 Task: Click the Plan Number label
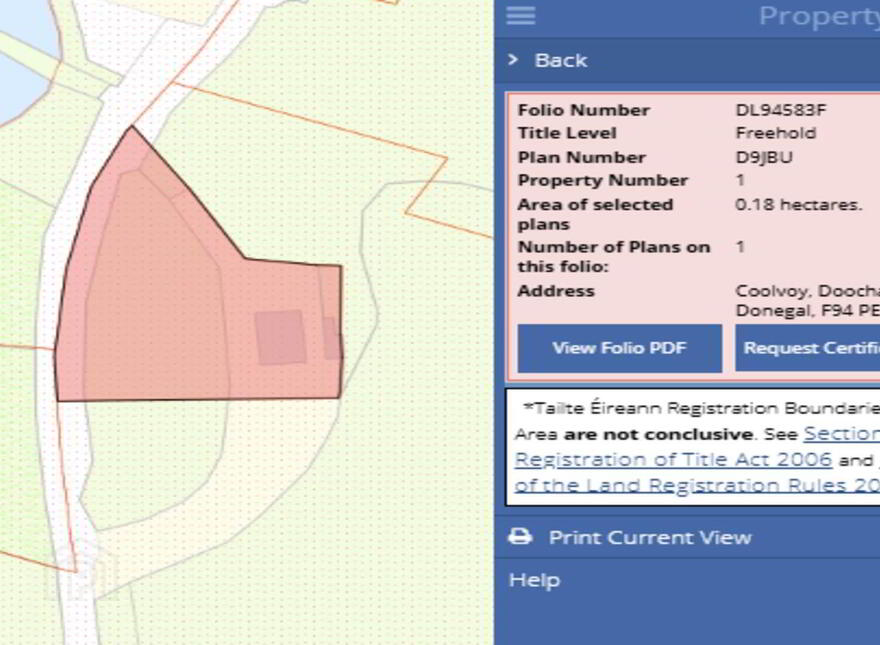coord(581,157)
